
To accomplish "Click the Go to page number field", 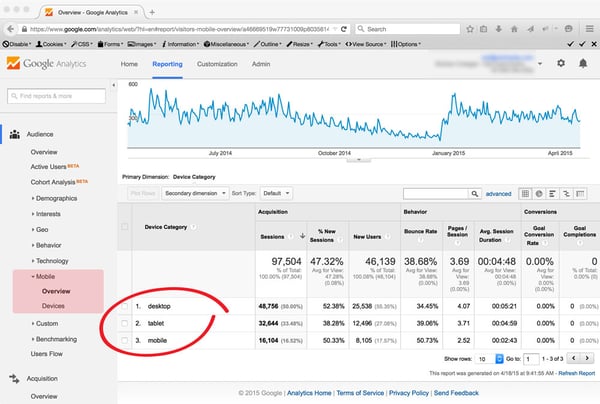I will point(531,359).
